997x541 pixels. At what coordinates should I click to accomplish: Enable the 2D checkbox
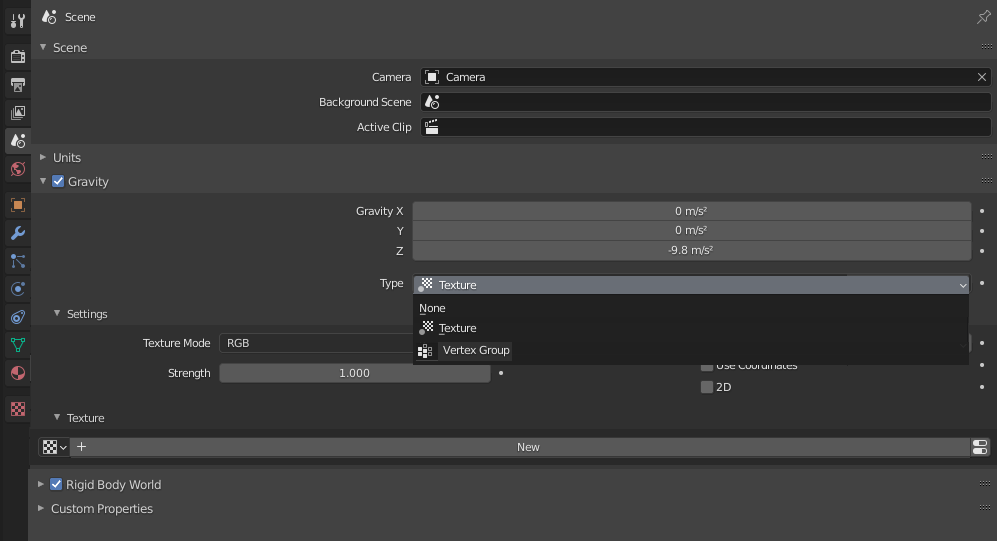click(706, 387)
